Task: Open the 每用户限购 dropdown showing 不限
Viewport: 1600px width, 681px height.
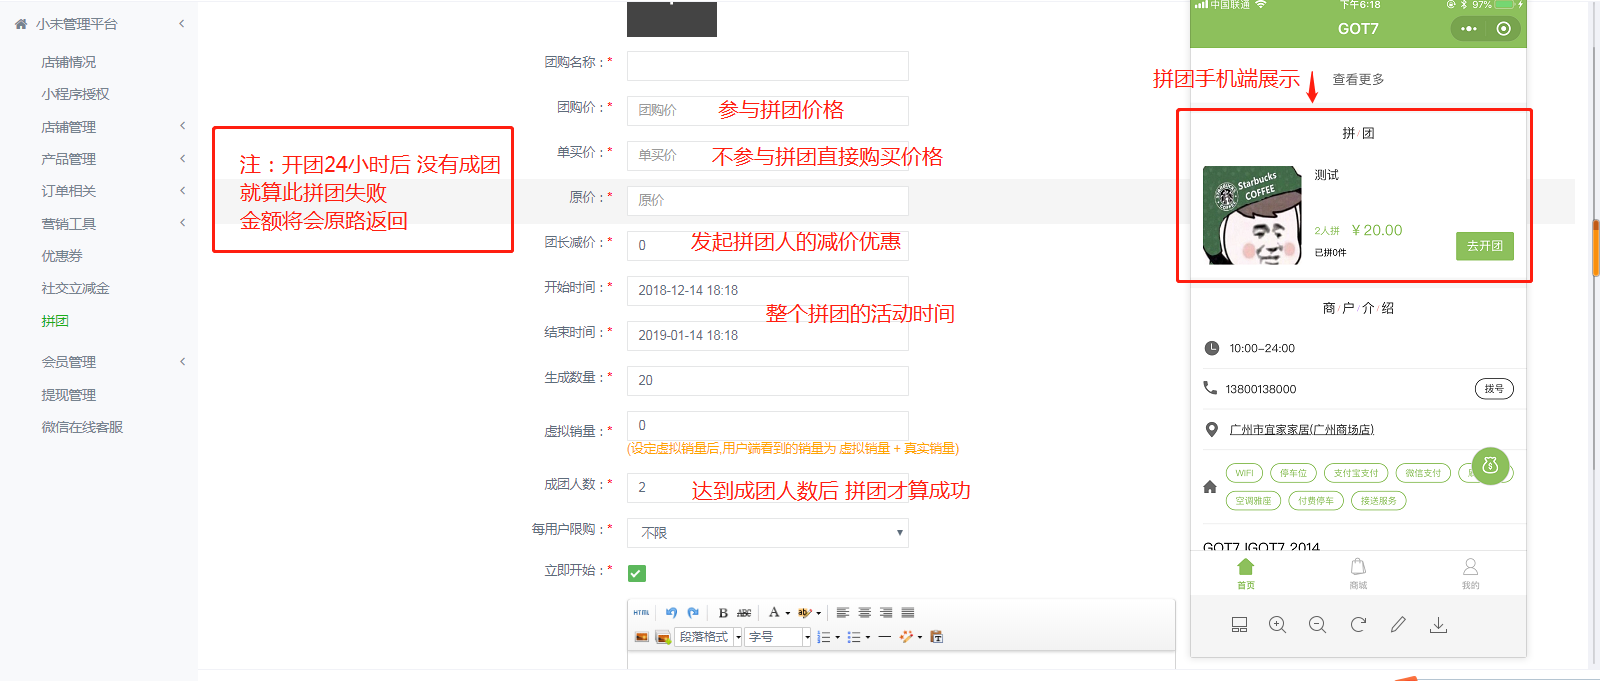Action: (x=767, y=533)
